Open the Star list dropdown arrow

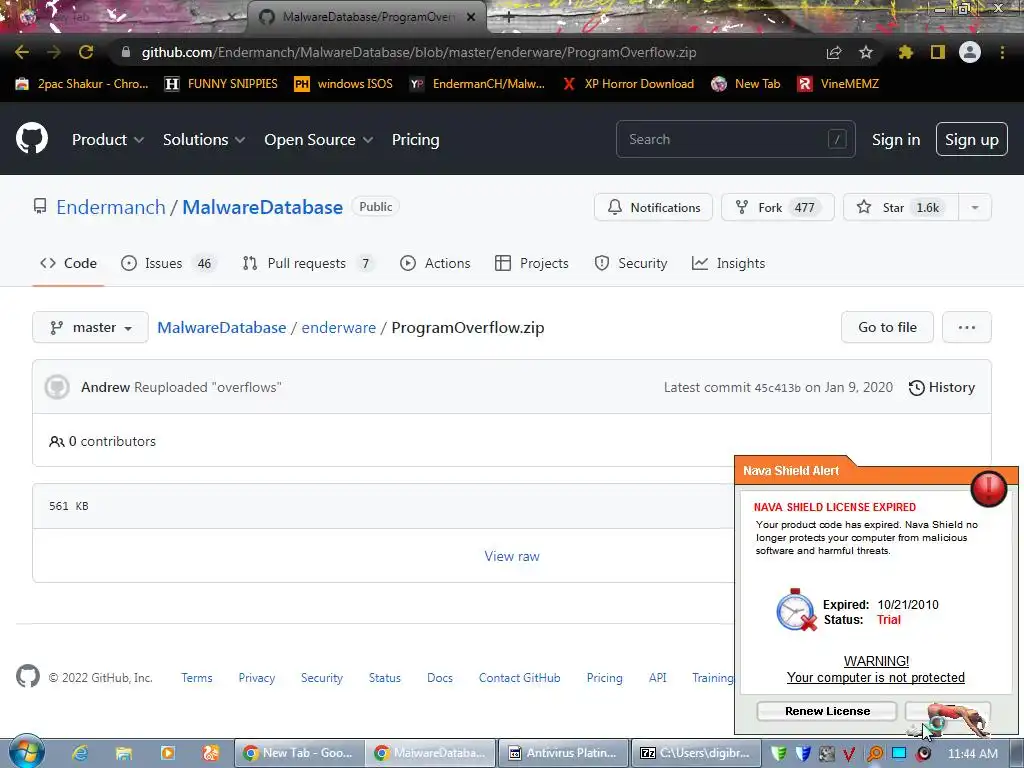coord(975,207)
